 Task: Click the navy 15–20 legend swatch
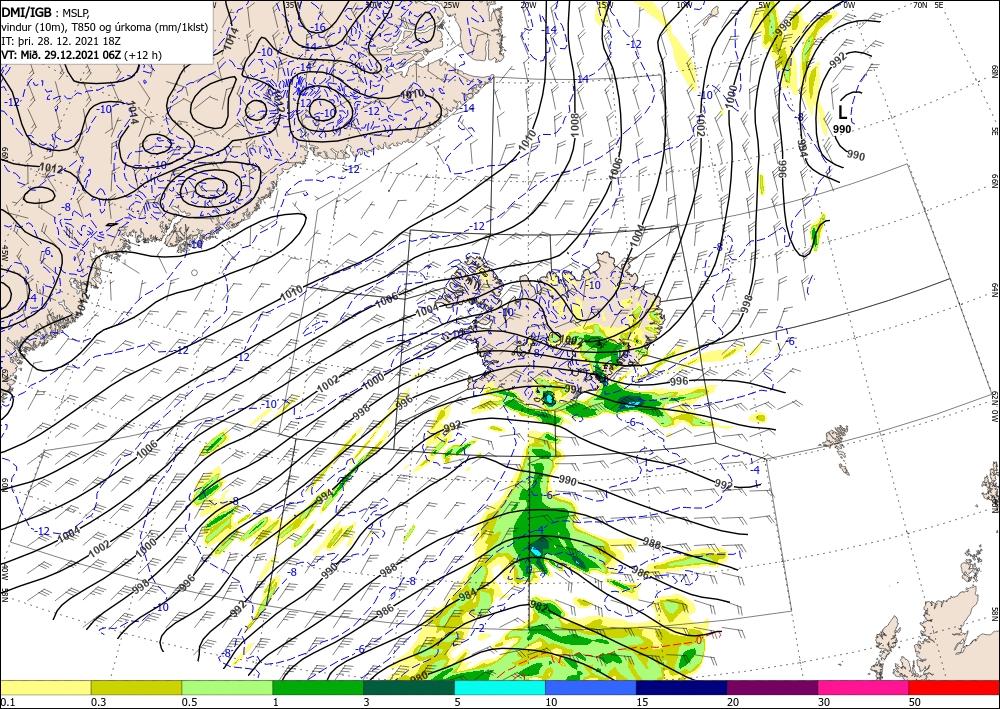tap(681, 687)
